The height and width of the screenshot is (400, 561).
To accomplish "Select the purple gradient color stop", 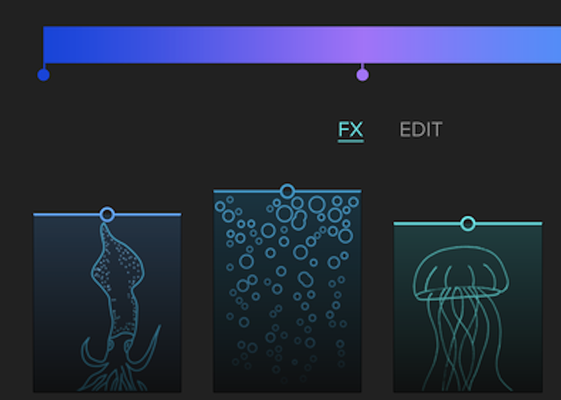I will pos(362,75).
